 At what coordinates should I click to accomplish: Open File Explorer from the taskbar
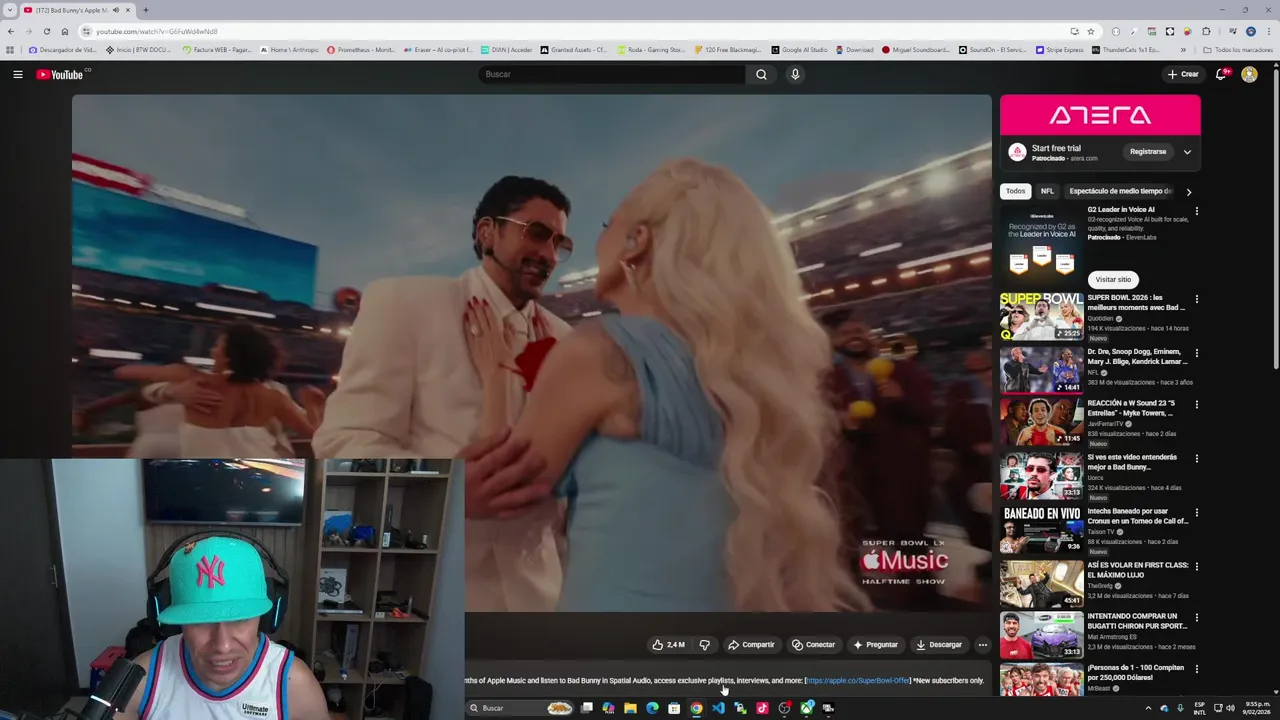point(630,708)
